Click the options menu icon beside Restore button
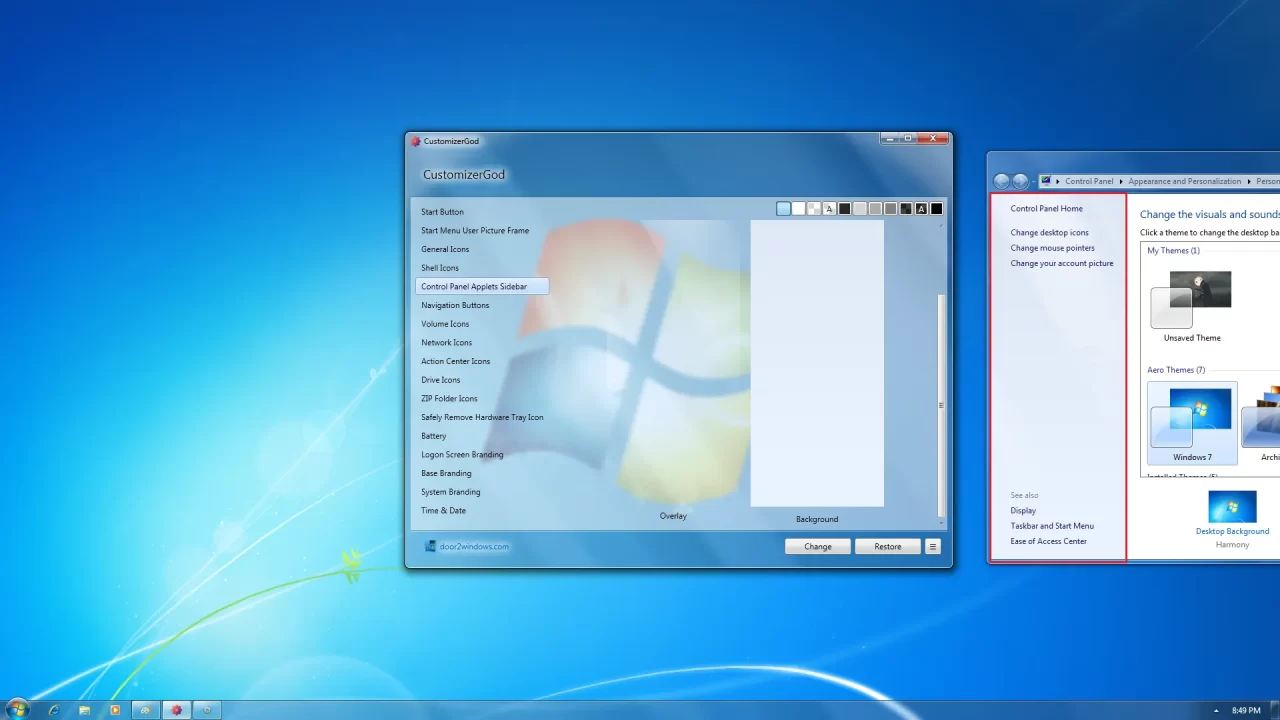 pos(932,546)
